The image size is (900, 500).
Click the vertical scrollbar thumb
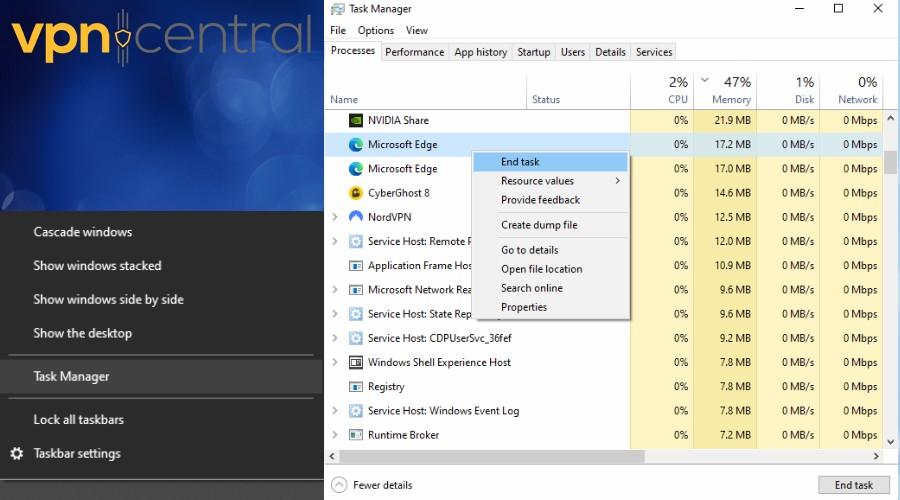[890, 162]
